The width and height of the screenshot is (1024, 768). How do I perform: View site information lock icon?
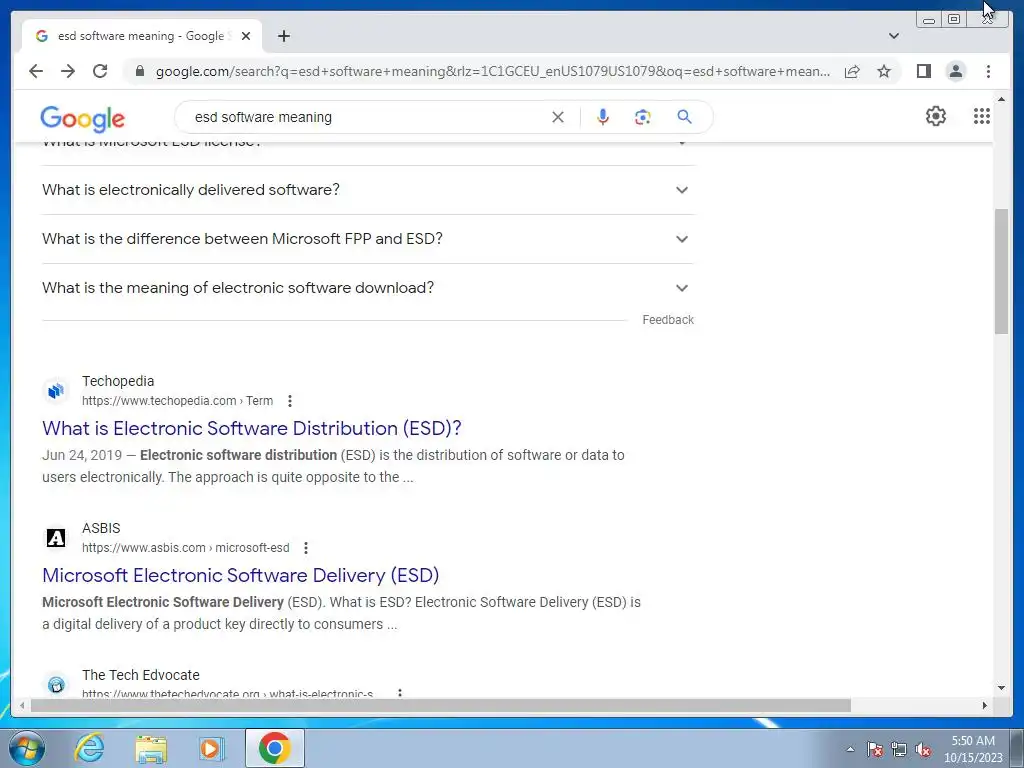pyautogui.click(x=139, y=71)
